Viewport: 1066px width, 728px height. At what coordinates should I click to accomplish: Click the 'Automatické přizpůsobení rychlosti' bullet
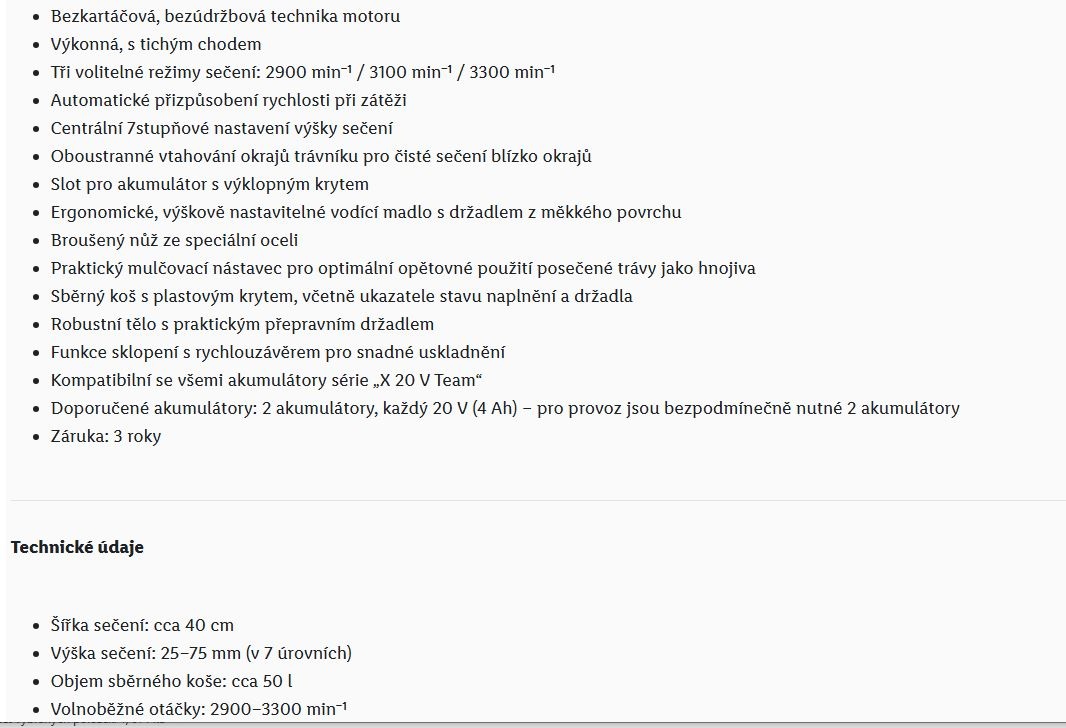[x=228, y=100]
